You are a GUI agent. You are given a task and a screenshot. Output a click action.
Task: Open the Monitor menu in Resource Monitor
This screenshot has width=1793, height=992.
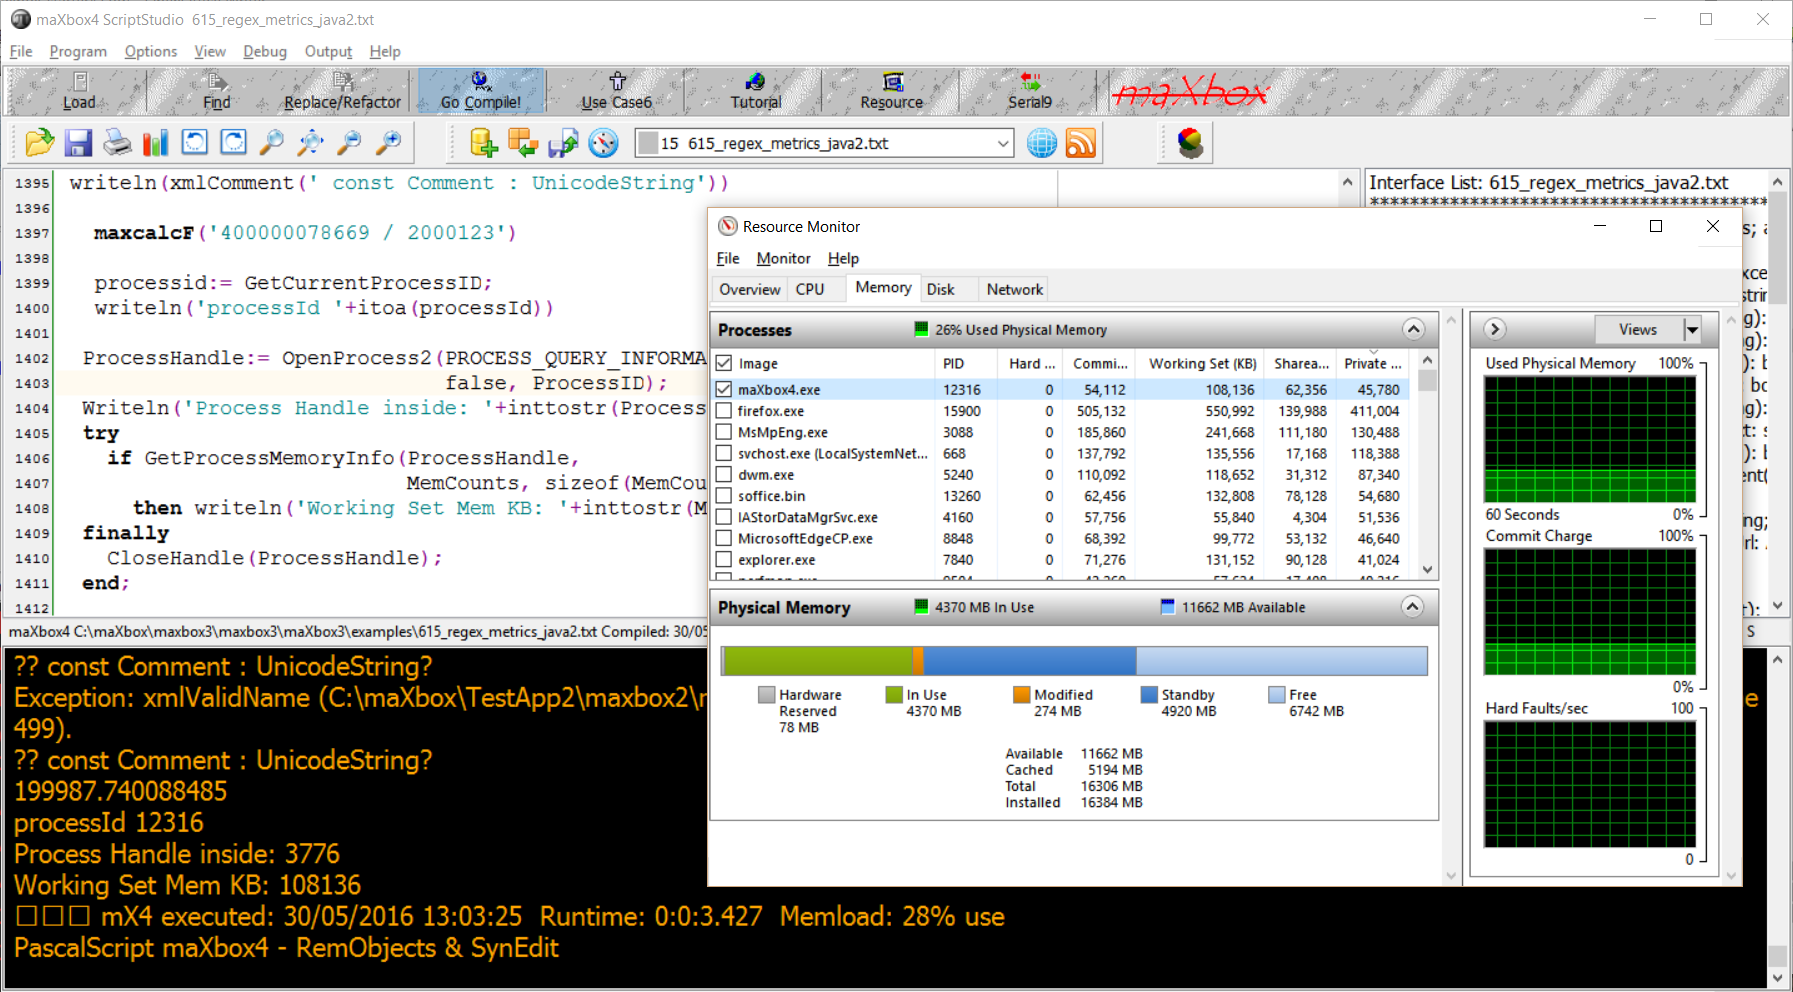pyautogui.click(x=784, y=258)
